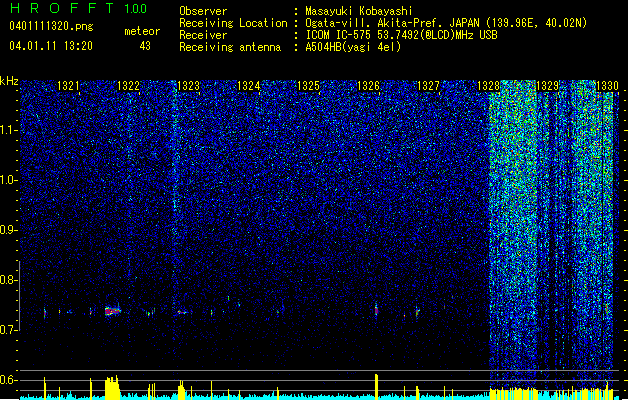Click the 1328 time marker
This screenshot has width=629, height=400.
[x=488, y=86]
